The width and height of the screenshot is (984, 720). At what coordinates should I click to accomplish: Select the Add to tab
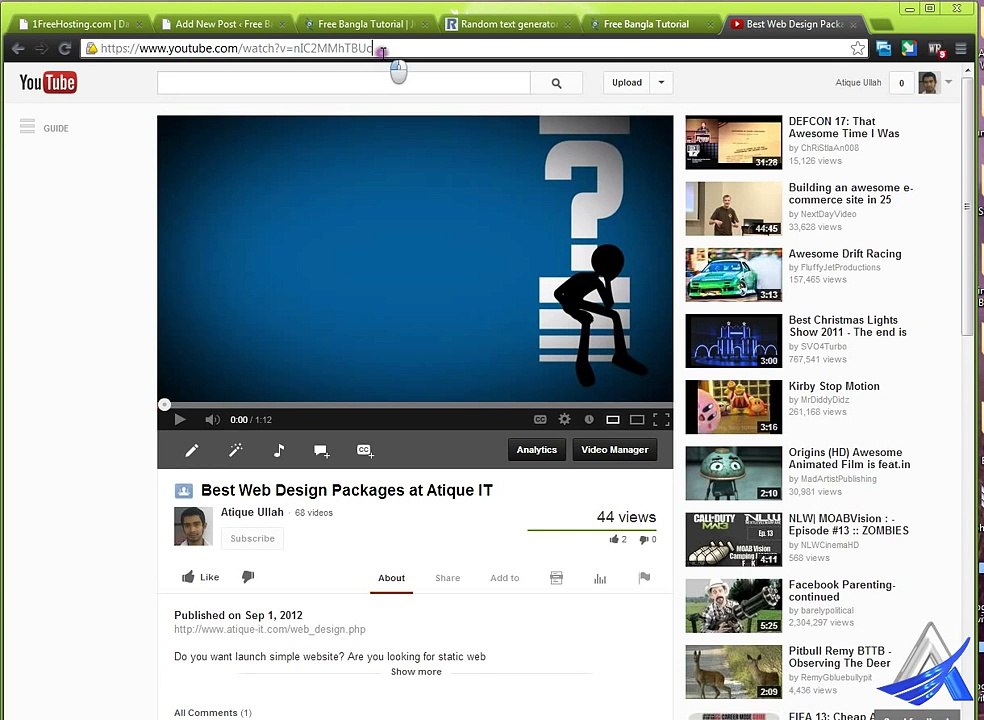[x=505, y=578]
